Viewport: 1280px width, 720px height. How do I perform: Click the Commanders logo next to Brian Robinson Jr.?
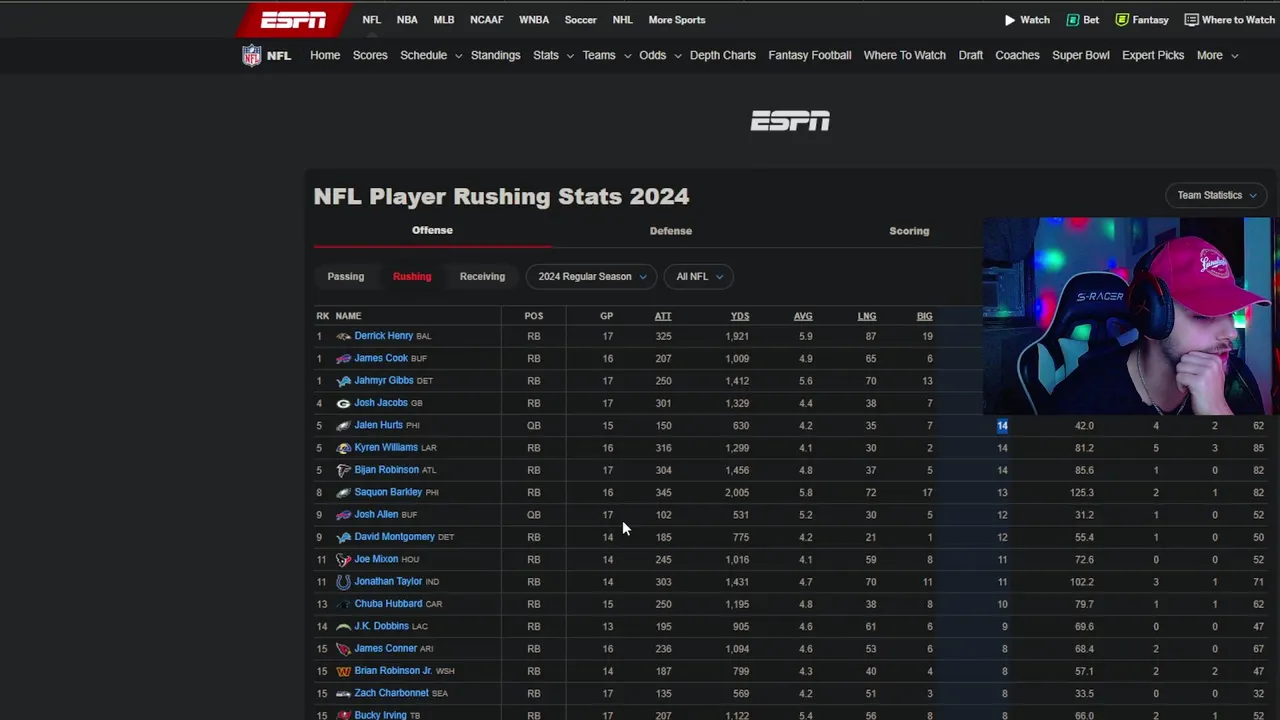pyautogui.click(x=343, y=671)
